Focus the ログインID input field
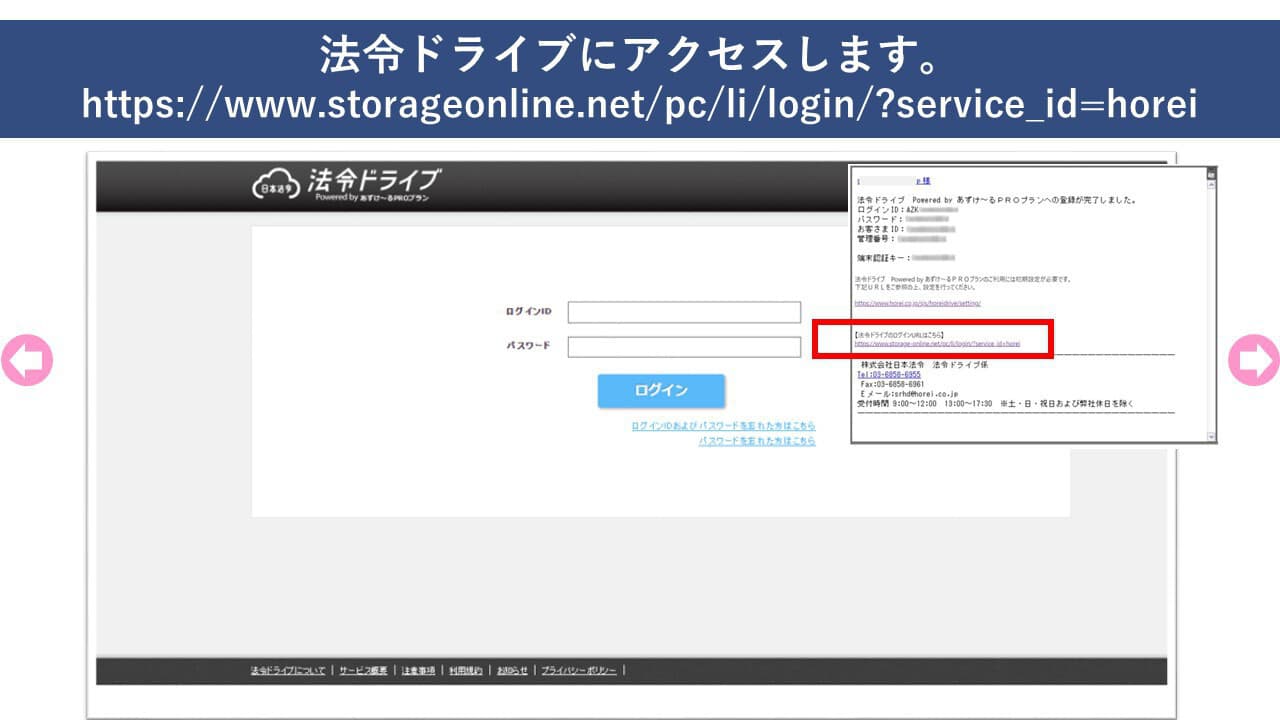This screenshot has width=1280, height=720. coord(684,313)
